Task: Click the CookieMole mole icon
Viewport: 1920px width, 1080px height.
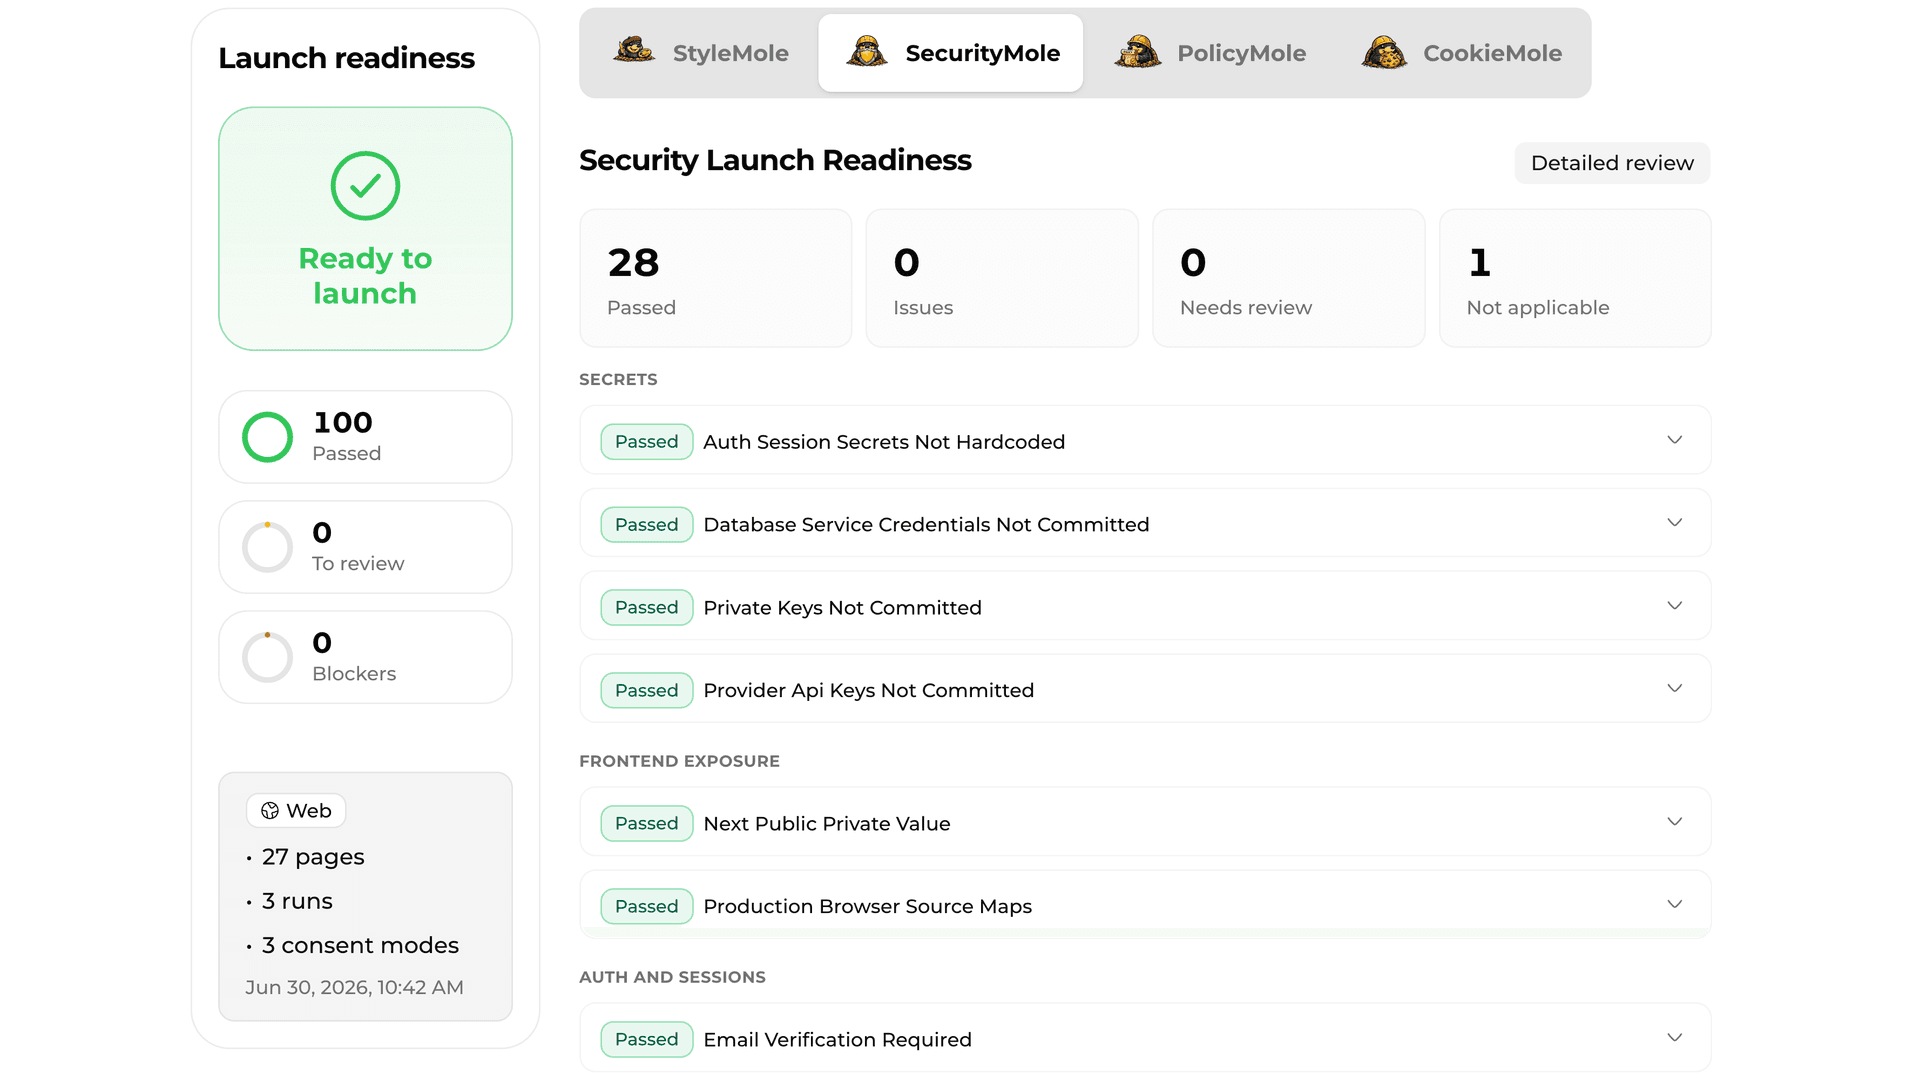Action: 1384,51
